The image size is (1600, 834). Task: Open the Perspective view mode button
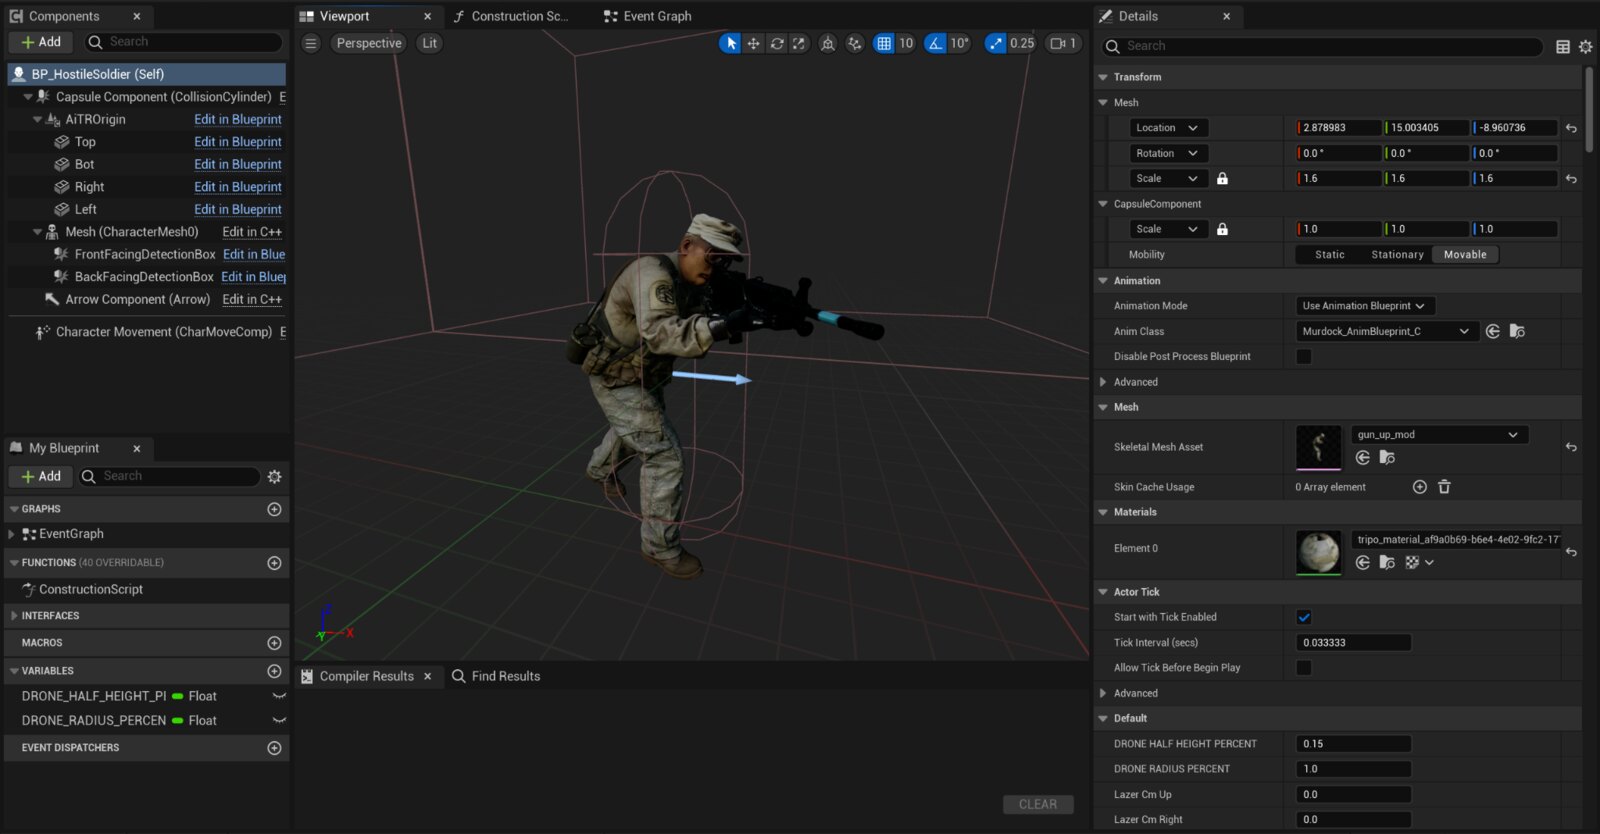369,43
